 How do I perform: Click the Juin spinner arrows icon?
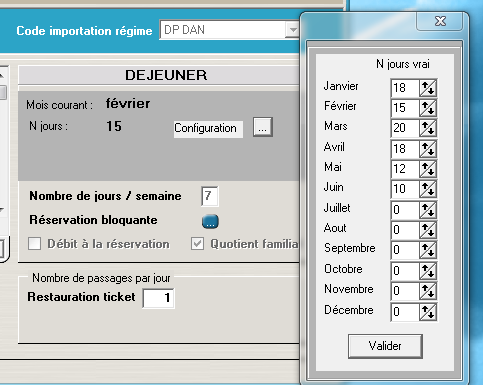428,189
